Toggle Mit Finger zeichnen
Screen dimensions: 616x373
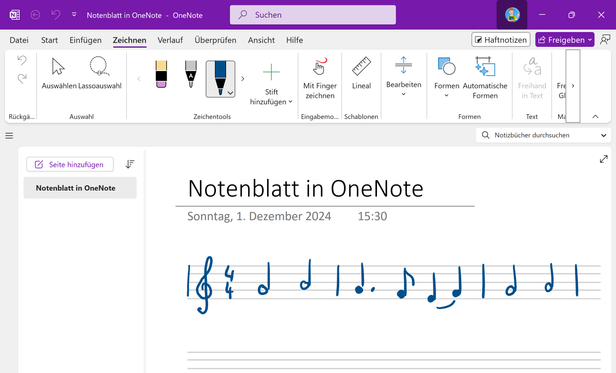[320, 79]
